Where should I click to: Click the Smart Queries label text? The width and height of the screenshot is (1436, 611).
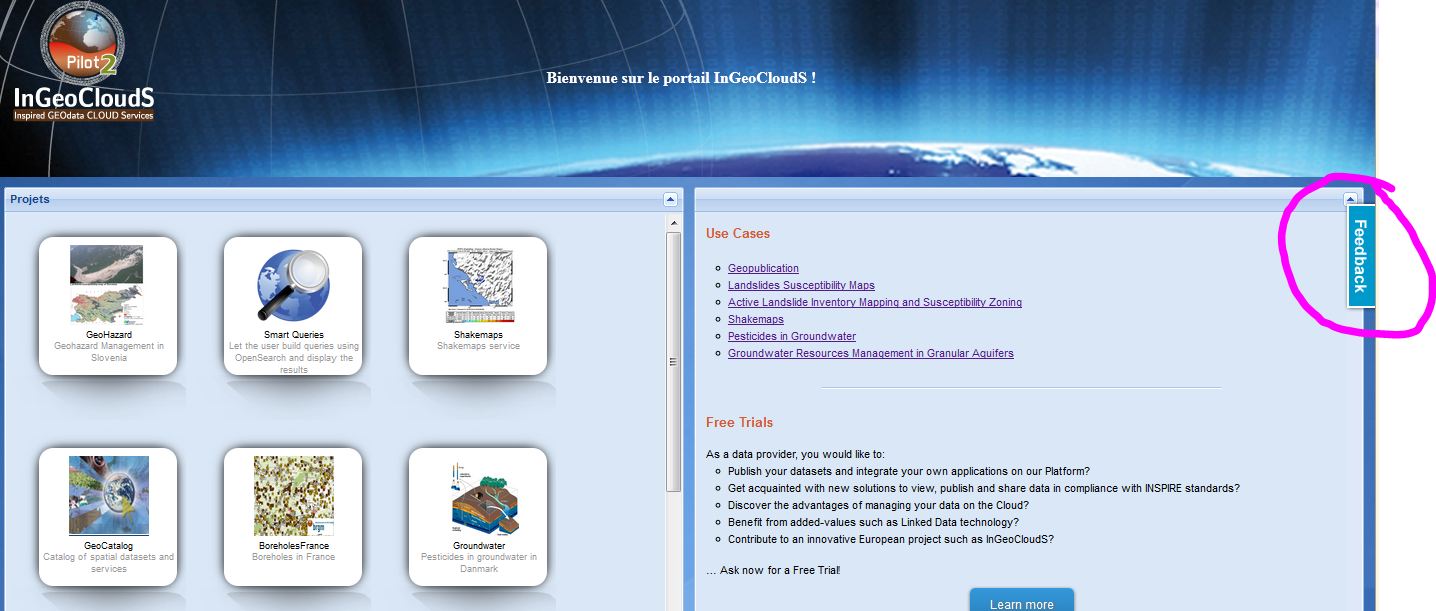294,335
